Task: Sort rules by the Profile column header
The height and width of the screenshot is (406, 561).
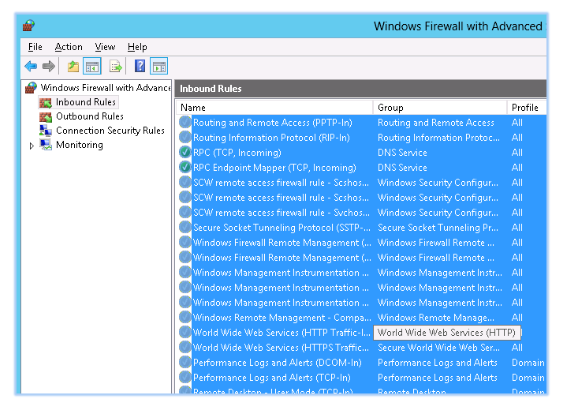Action: (x=527, y=108)
